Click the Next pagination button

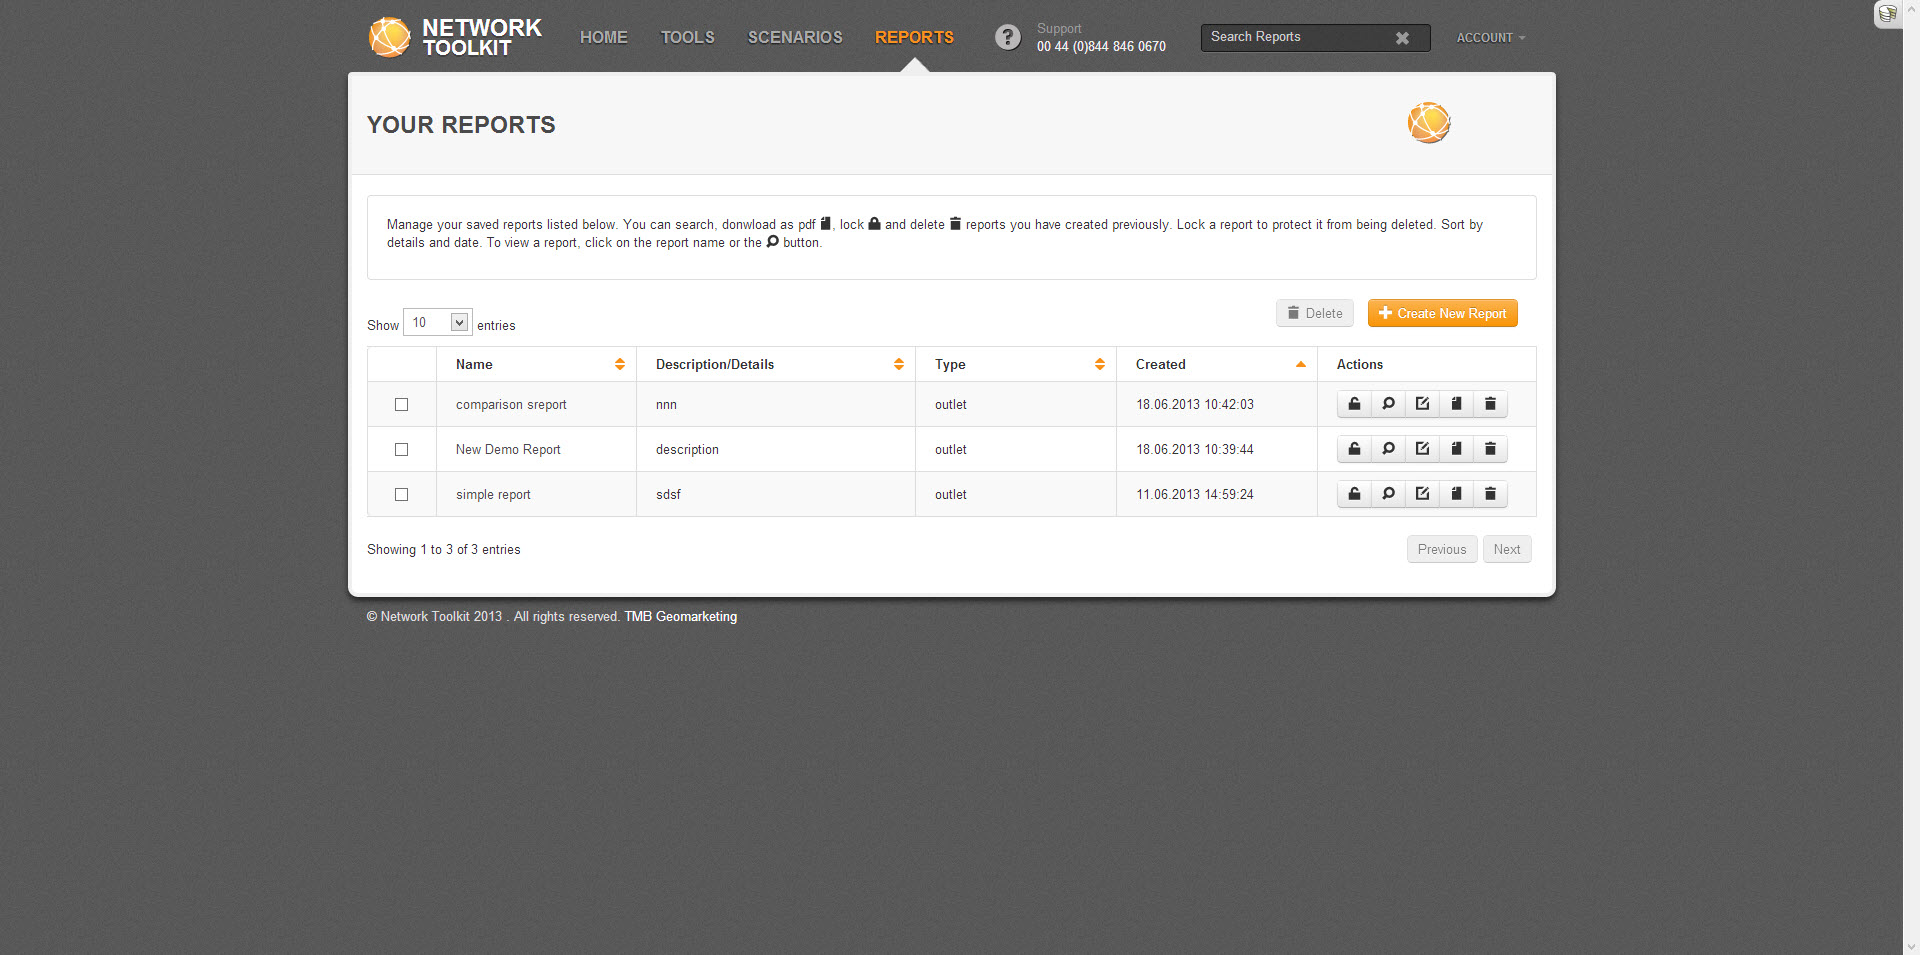coord(1506,549)
